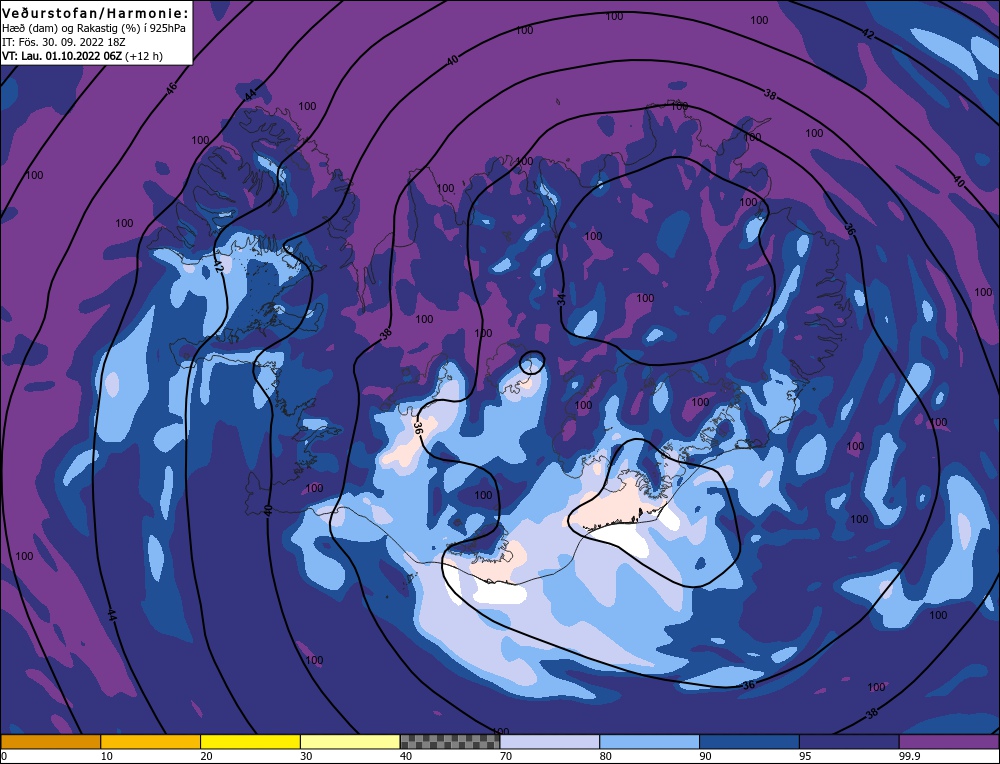Click the medium blue 90–95 legend swatch
The image size is (1000, 764).
749,742
